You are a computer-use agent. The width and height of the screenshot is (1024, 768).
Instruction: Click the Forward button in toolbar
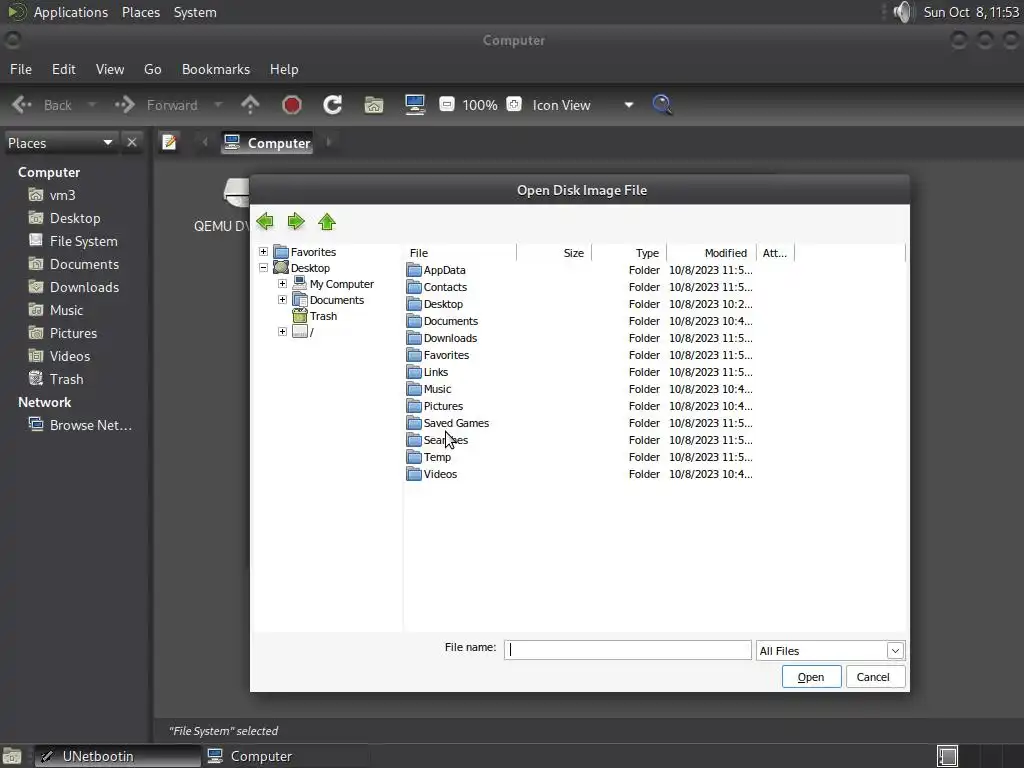click(x=157, y=104)
